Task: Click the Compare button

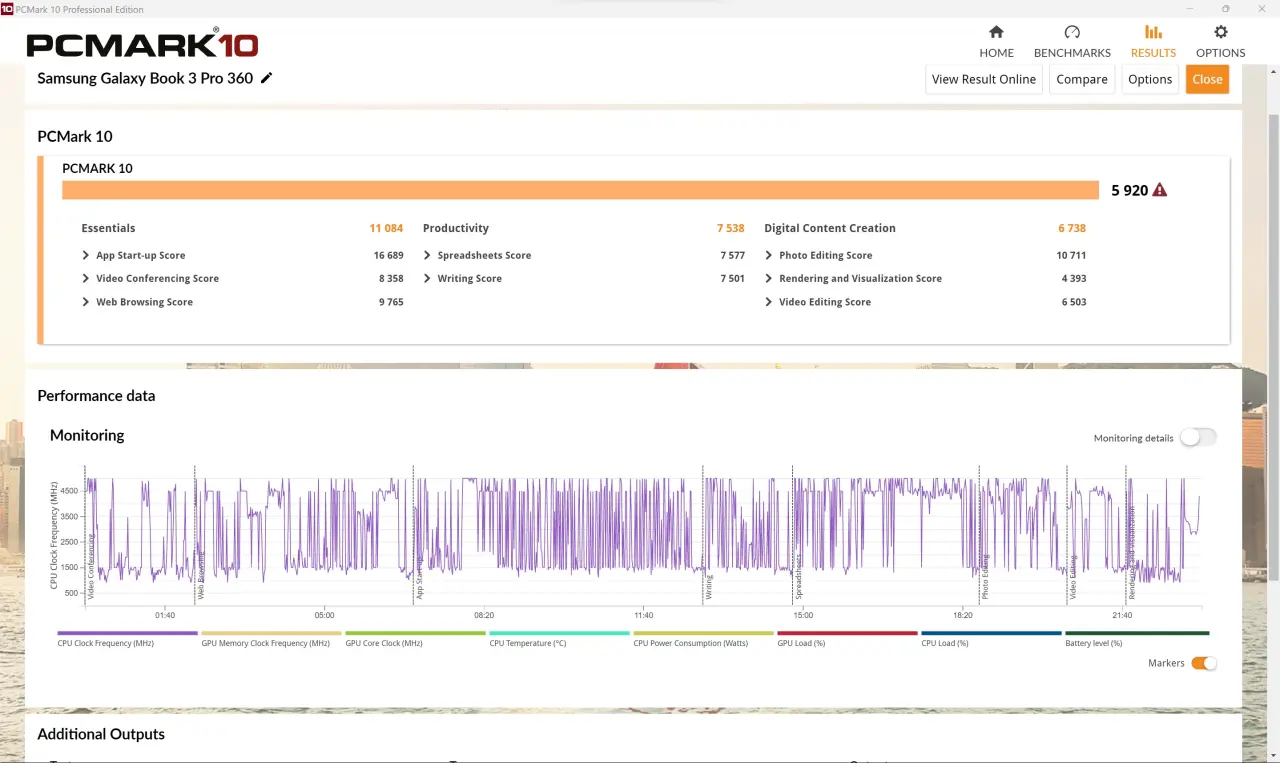Action: coord(1082,79)
